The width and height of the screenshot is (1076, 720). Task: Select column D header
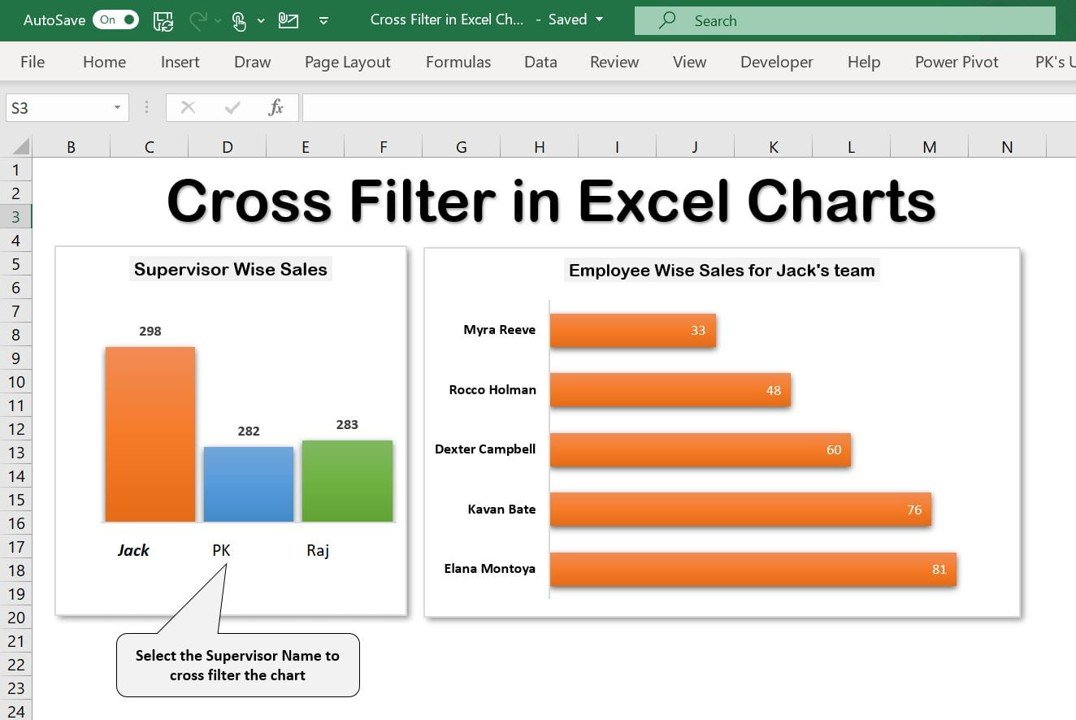tap(227, 147)
